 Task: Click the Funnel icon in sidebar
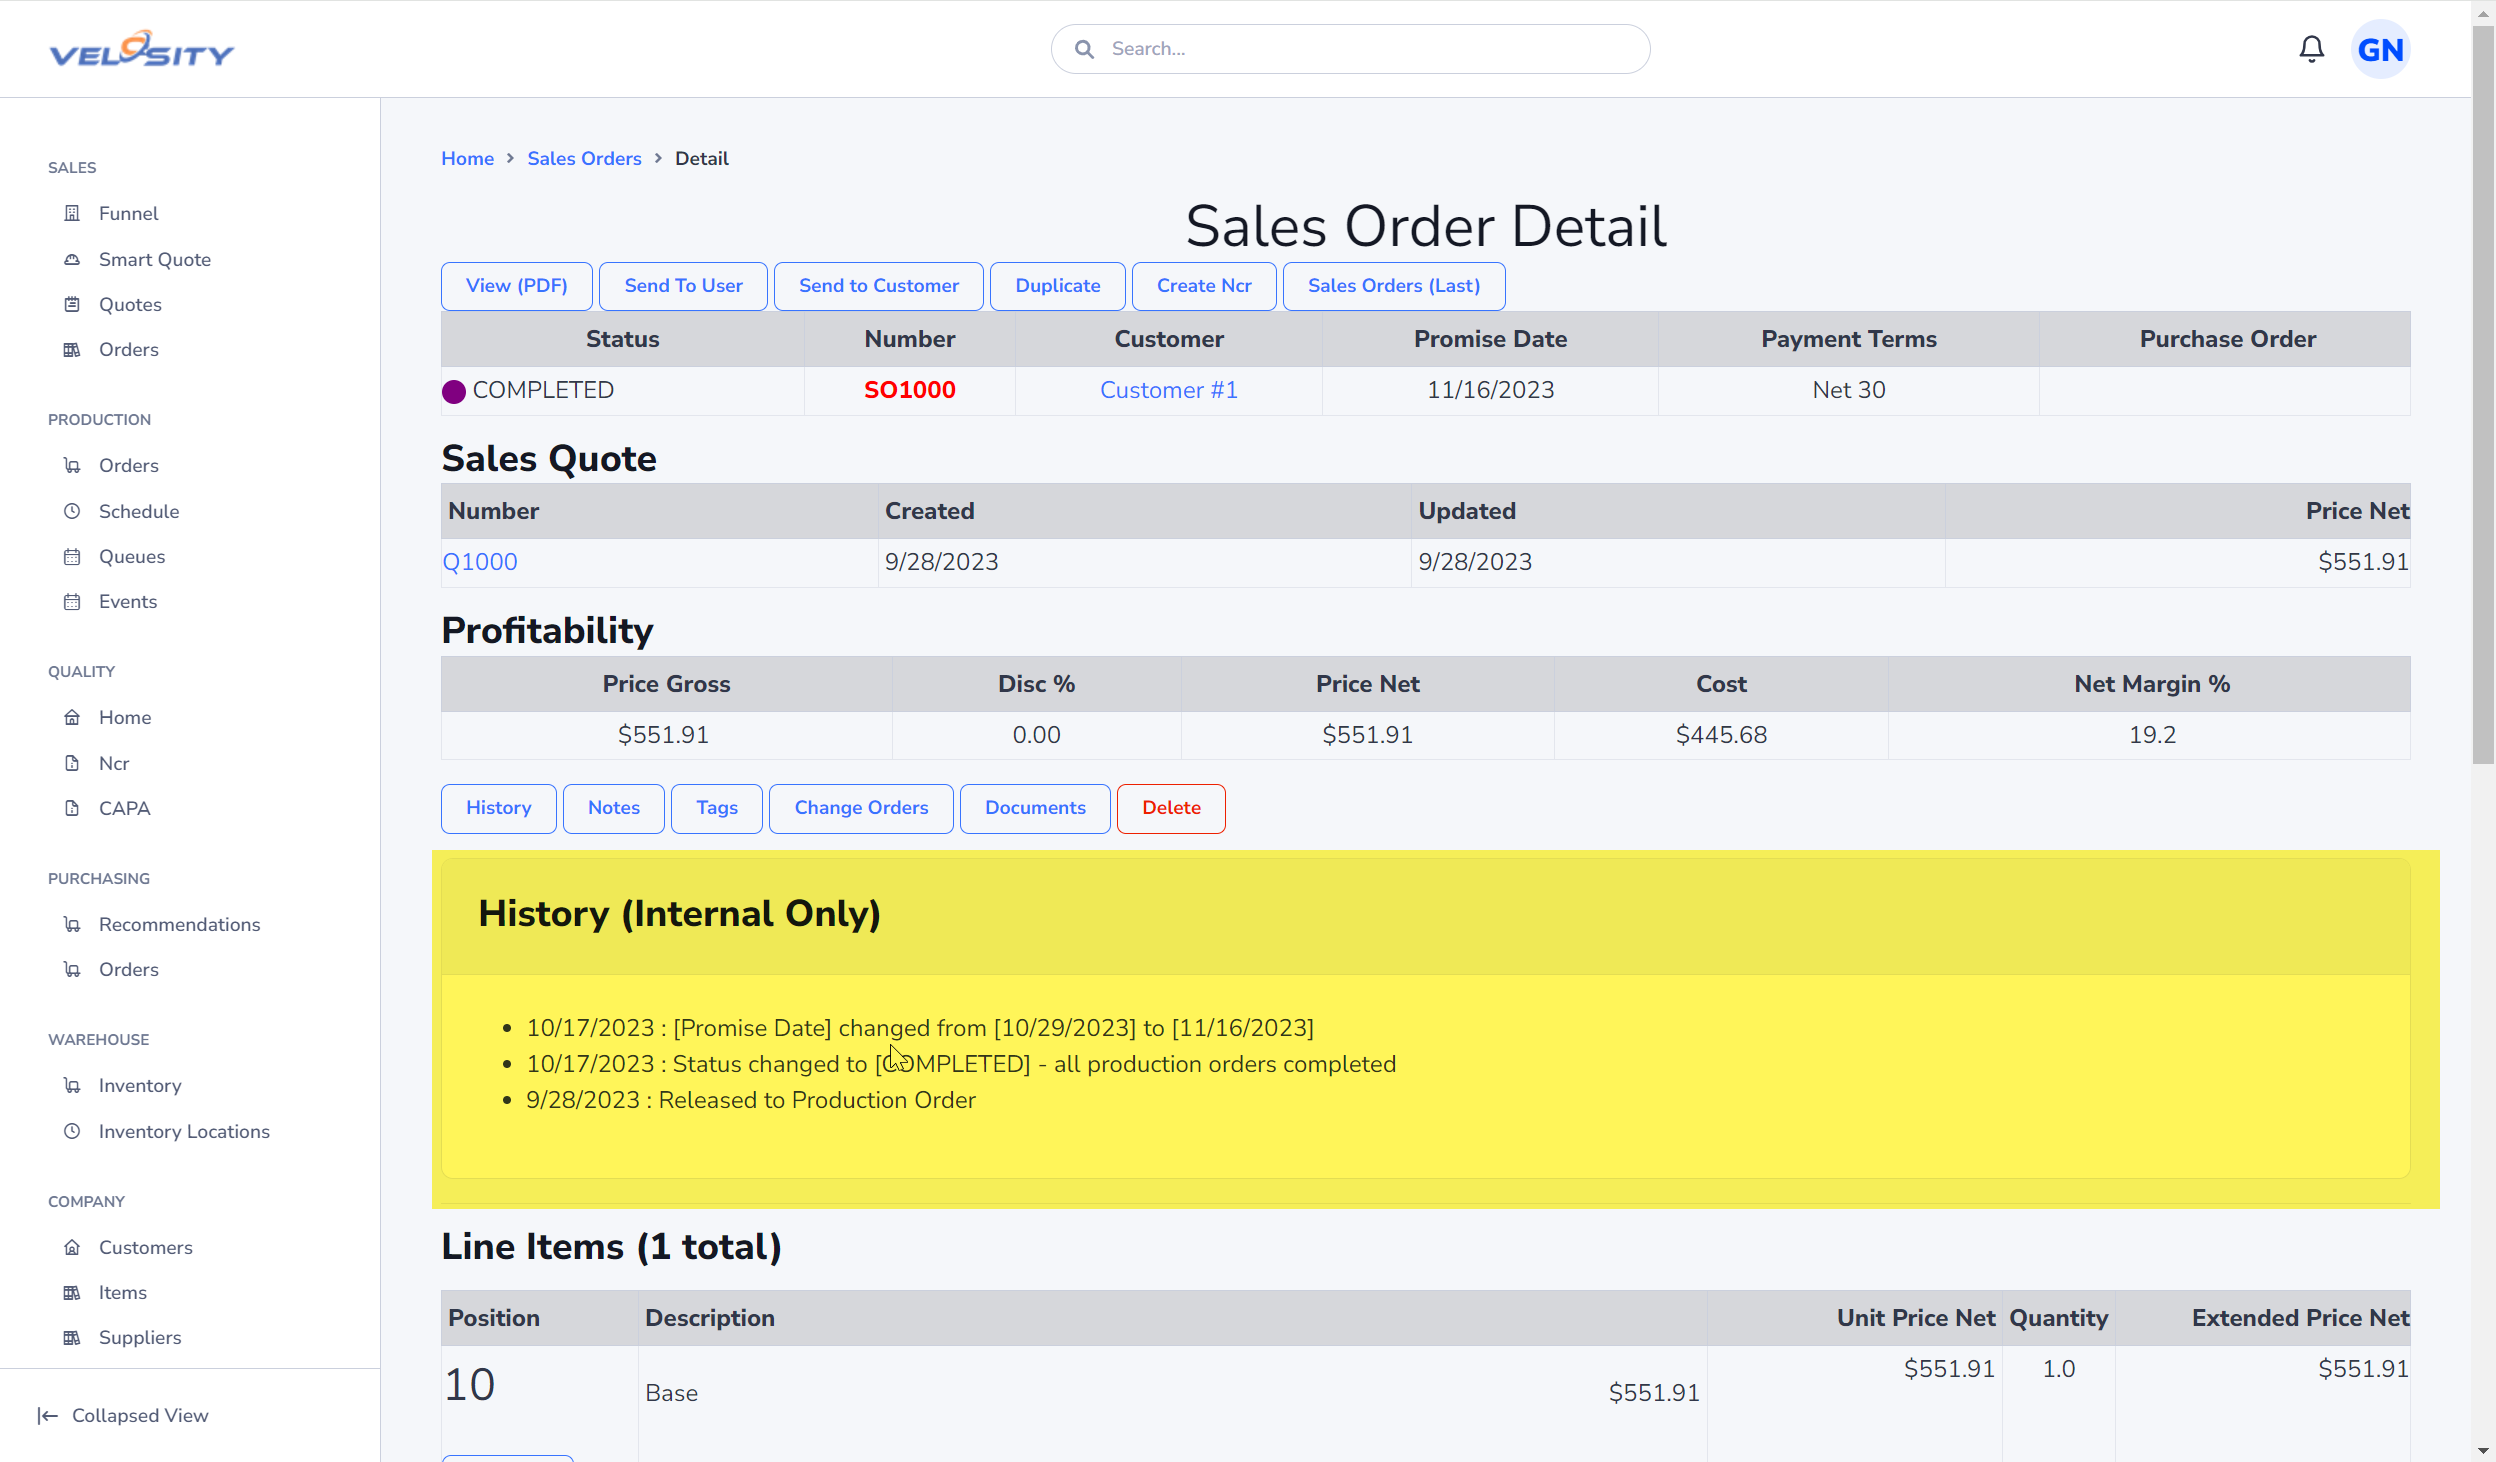pos(72,213)
